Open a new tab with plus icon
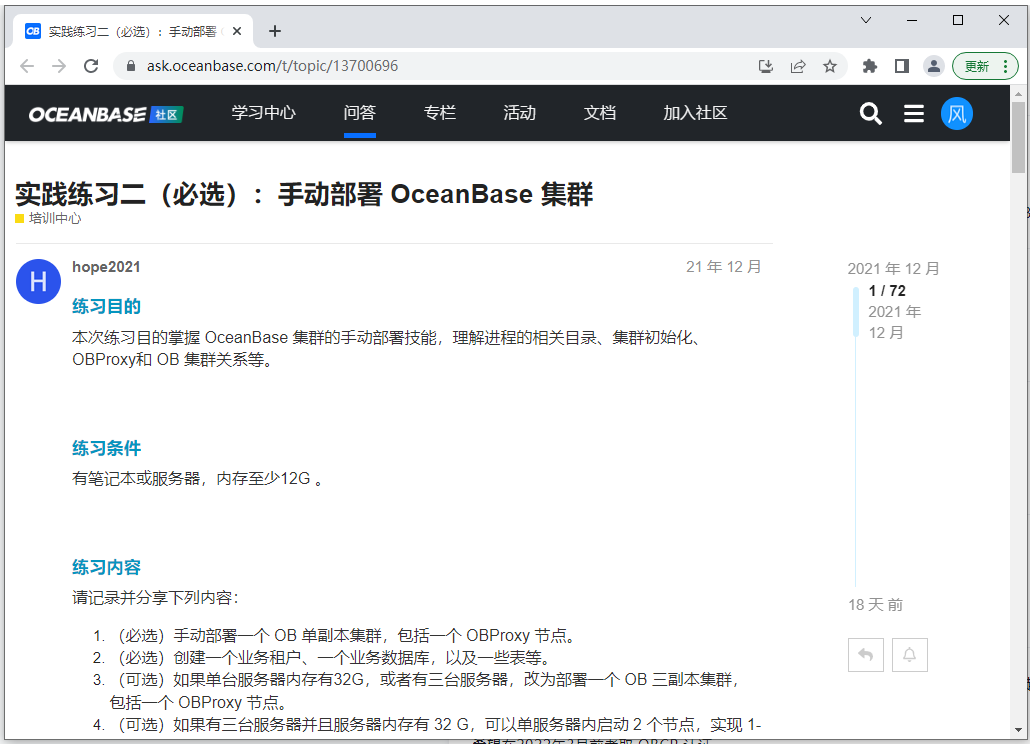The image size is (1030, 744). pyautogui.click(x=275, y=31)
